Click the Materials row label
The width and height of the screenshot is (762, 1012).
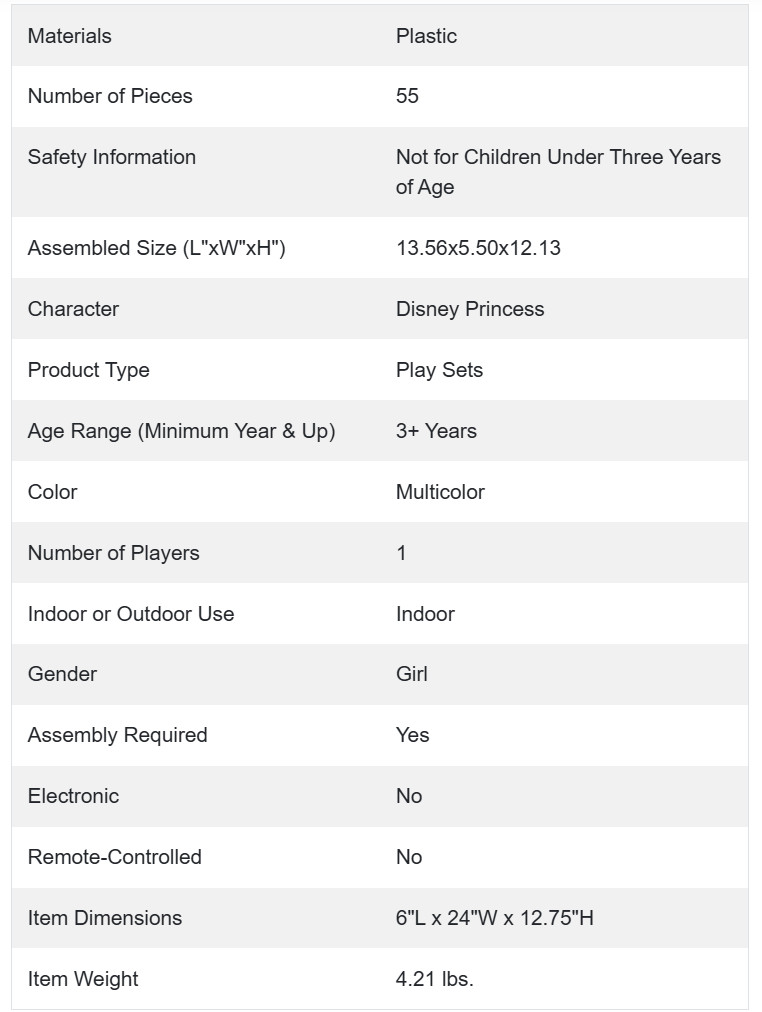coord(69,36)
